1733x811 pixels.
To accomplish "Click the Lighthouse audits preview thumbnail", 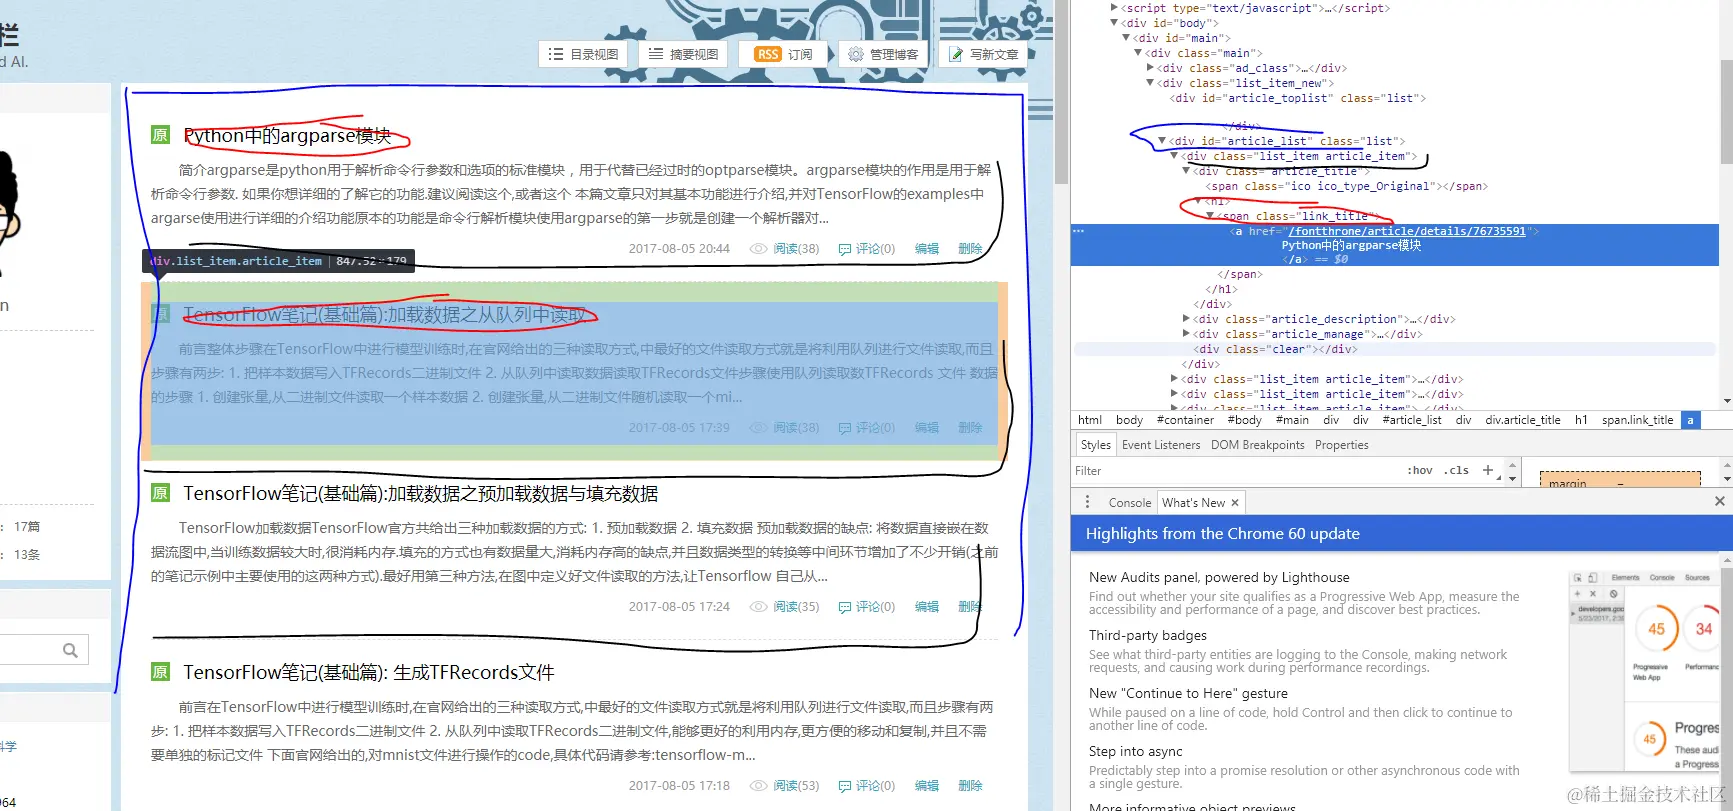I will (x=1644, y=670).
